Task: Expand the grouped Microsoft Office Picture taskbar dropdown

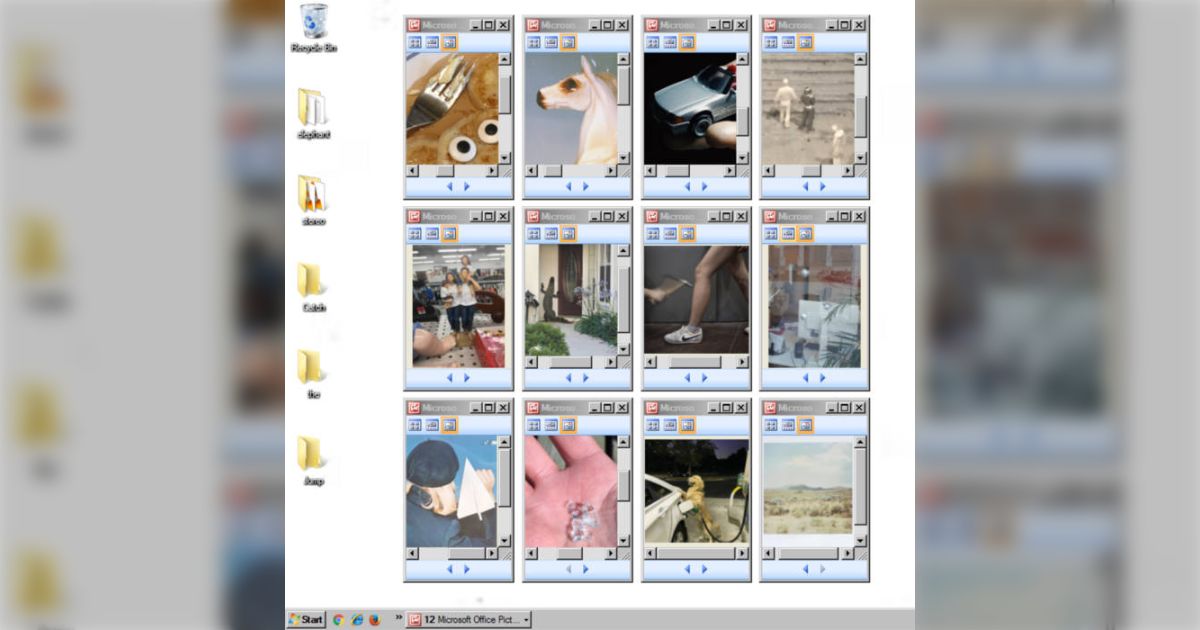Action: click(526, 620)
